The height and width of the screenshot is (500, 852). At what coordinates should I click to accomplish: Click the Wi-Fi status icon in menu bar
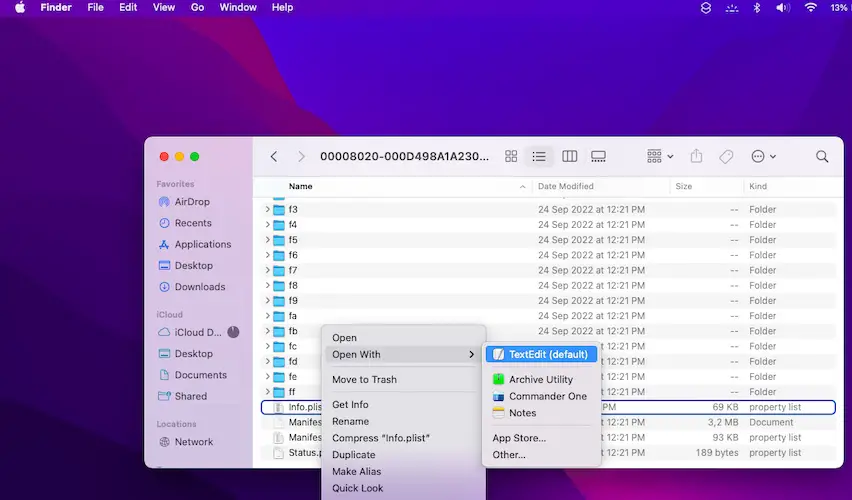810,7
